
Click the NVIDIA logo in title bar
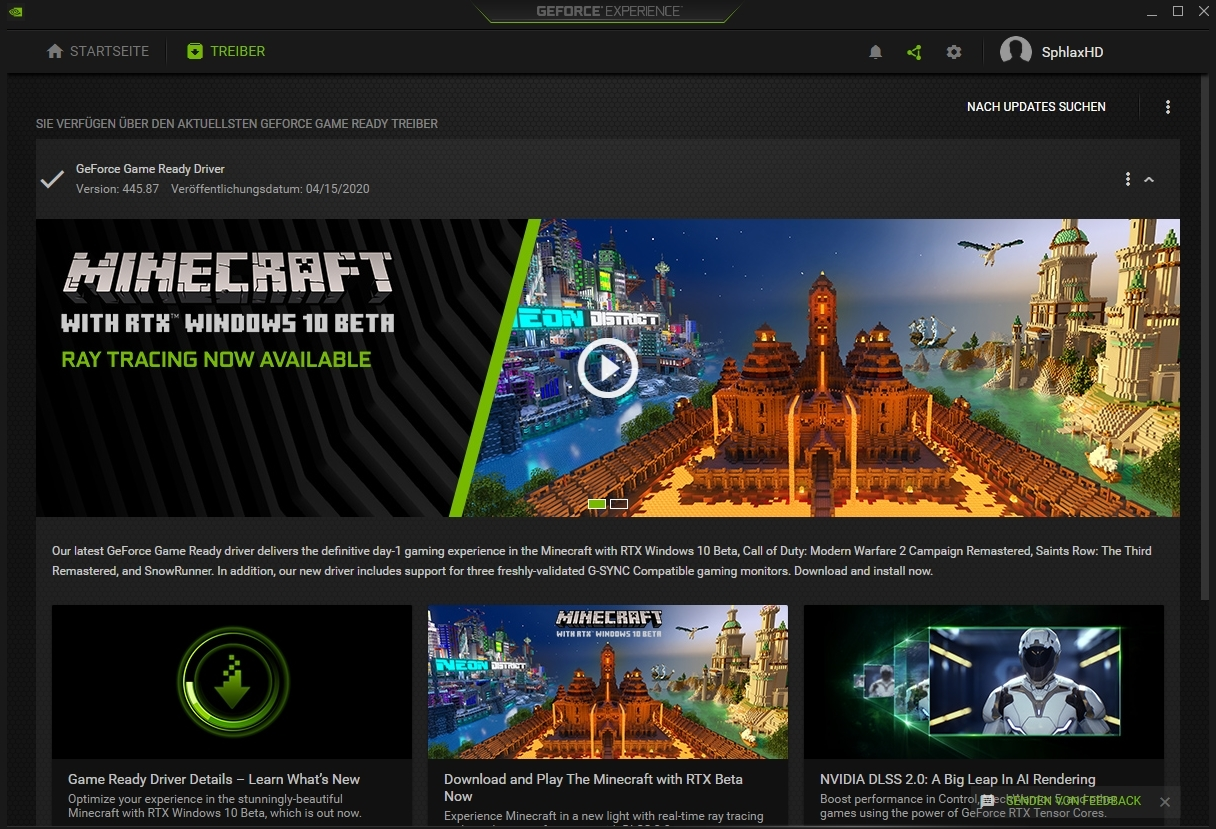[x=15, y=12]
